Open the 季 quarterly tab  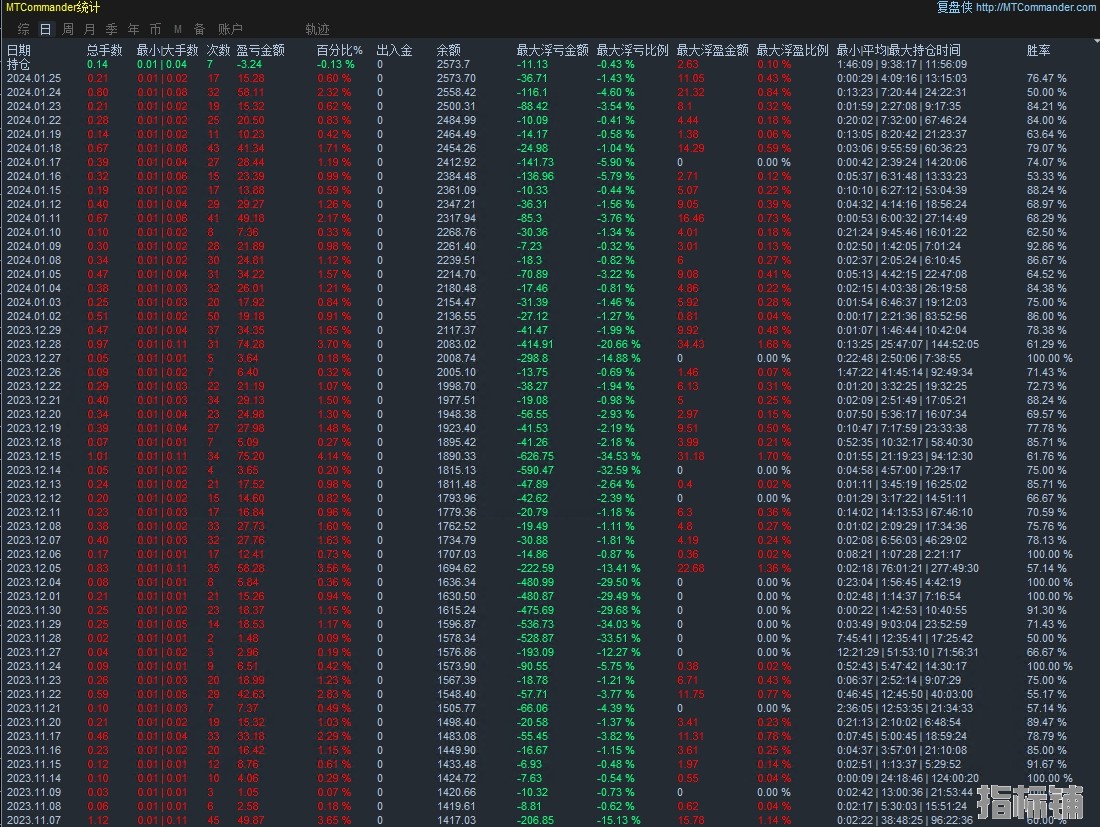pos(111,29)
